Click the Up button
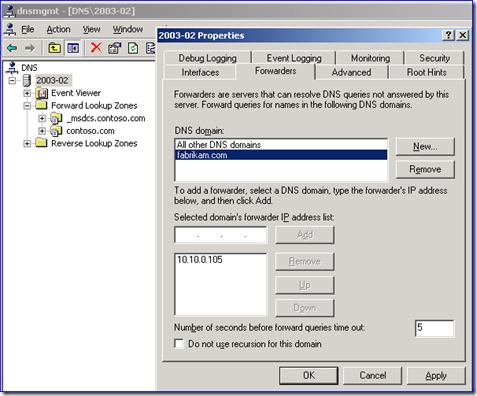The height and width of the screenshot is (396, 477). click(305, 285)
